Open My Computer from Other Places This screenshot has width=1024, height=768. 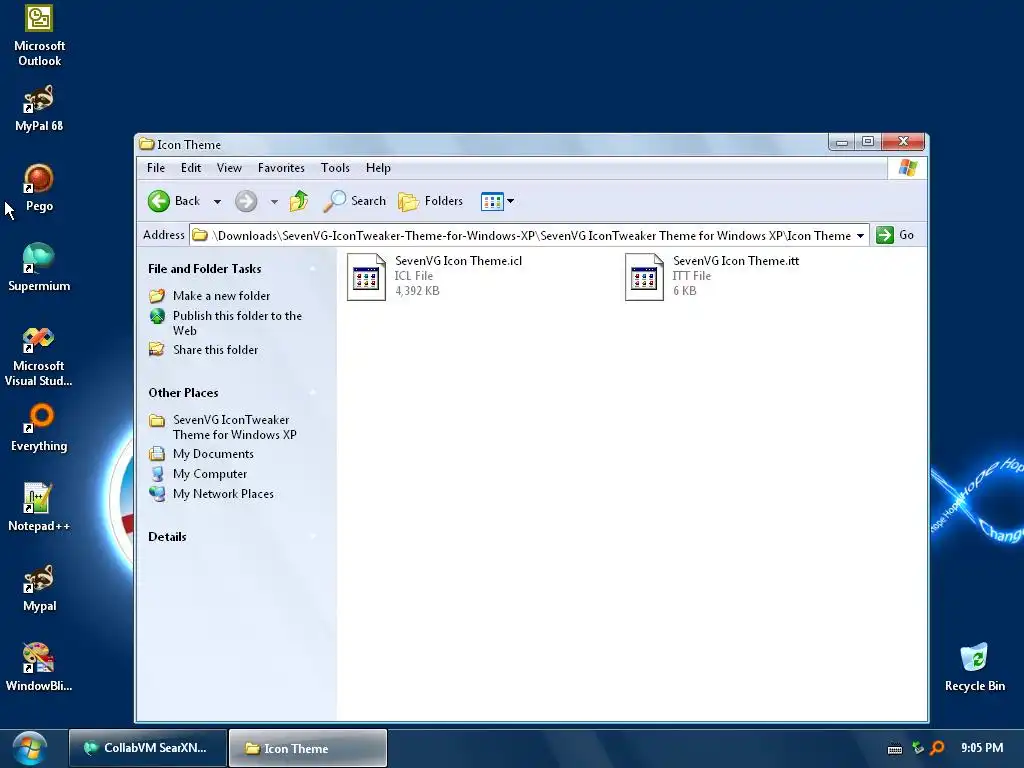pos(210,474)
